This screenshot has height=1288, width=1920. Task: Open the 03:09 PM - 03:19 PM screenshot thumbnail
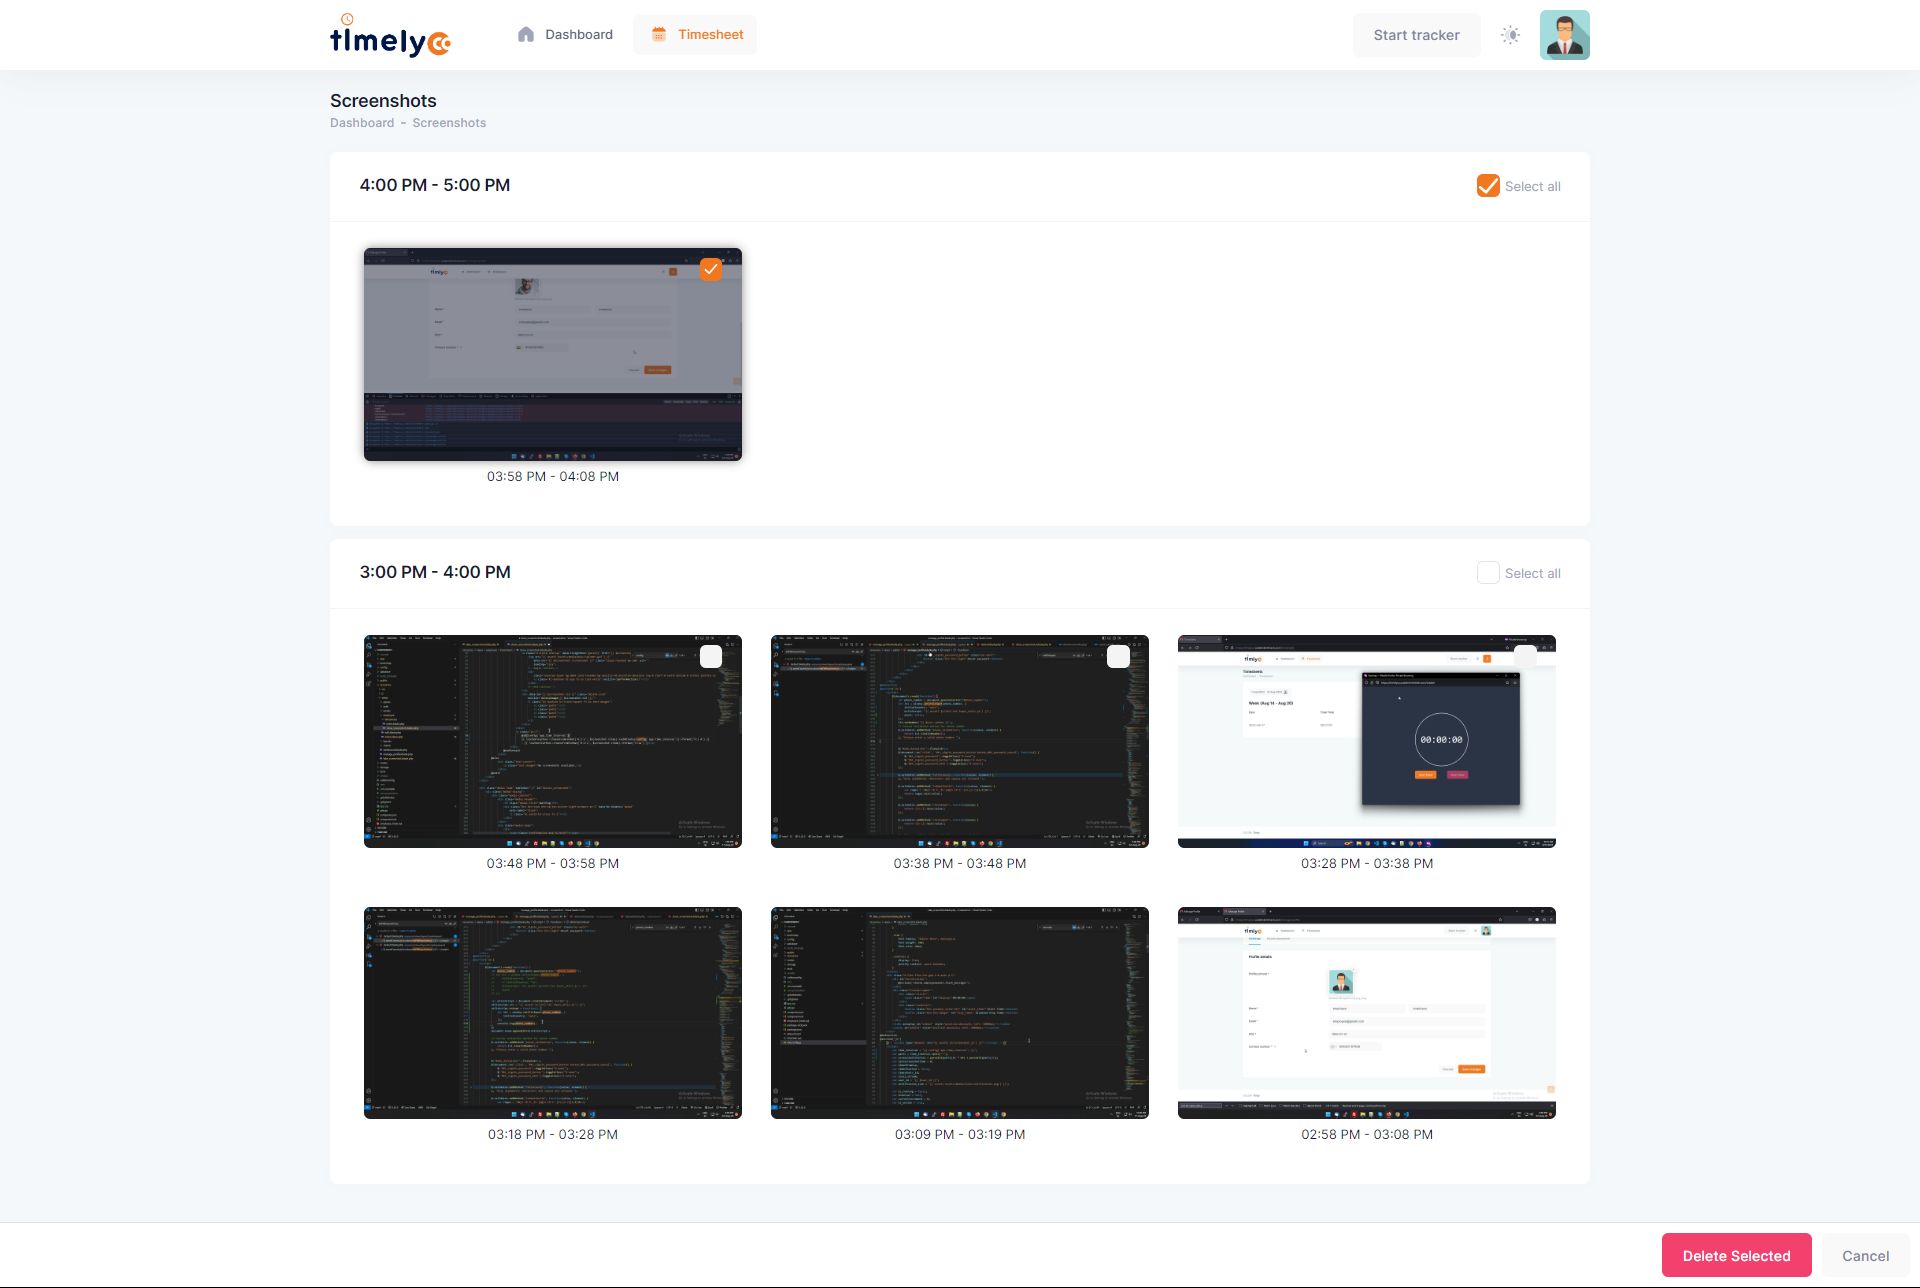(960, 1012)
